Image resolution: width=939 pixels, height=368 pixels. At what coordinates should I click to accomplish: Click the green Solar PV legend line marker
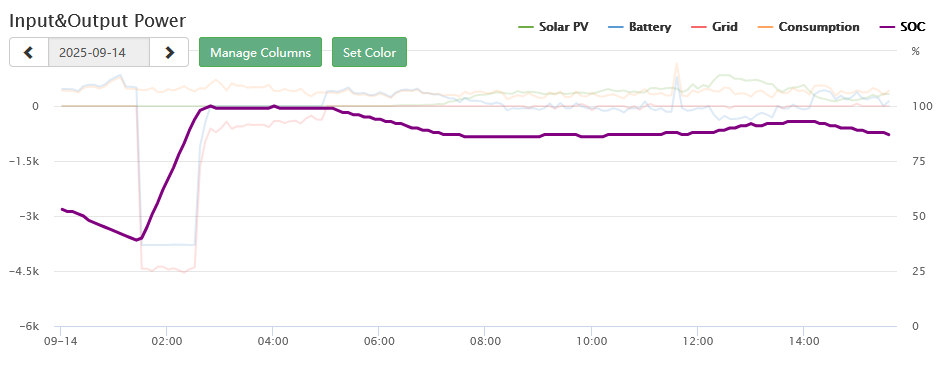526,27
